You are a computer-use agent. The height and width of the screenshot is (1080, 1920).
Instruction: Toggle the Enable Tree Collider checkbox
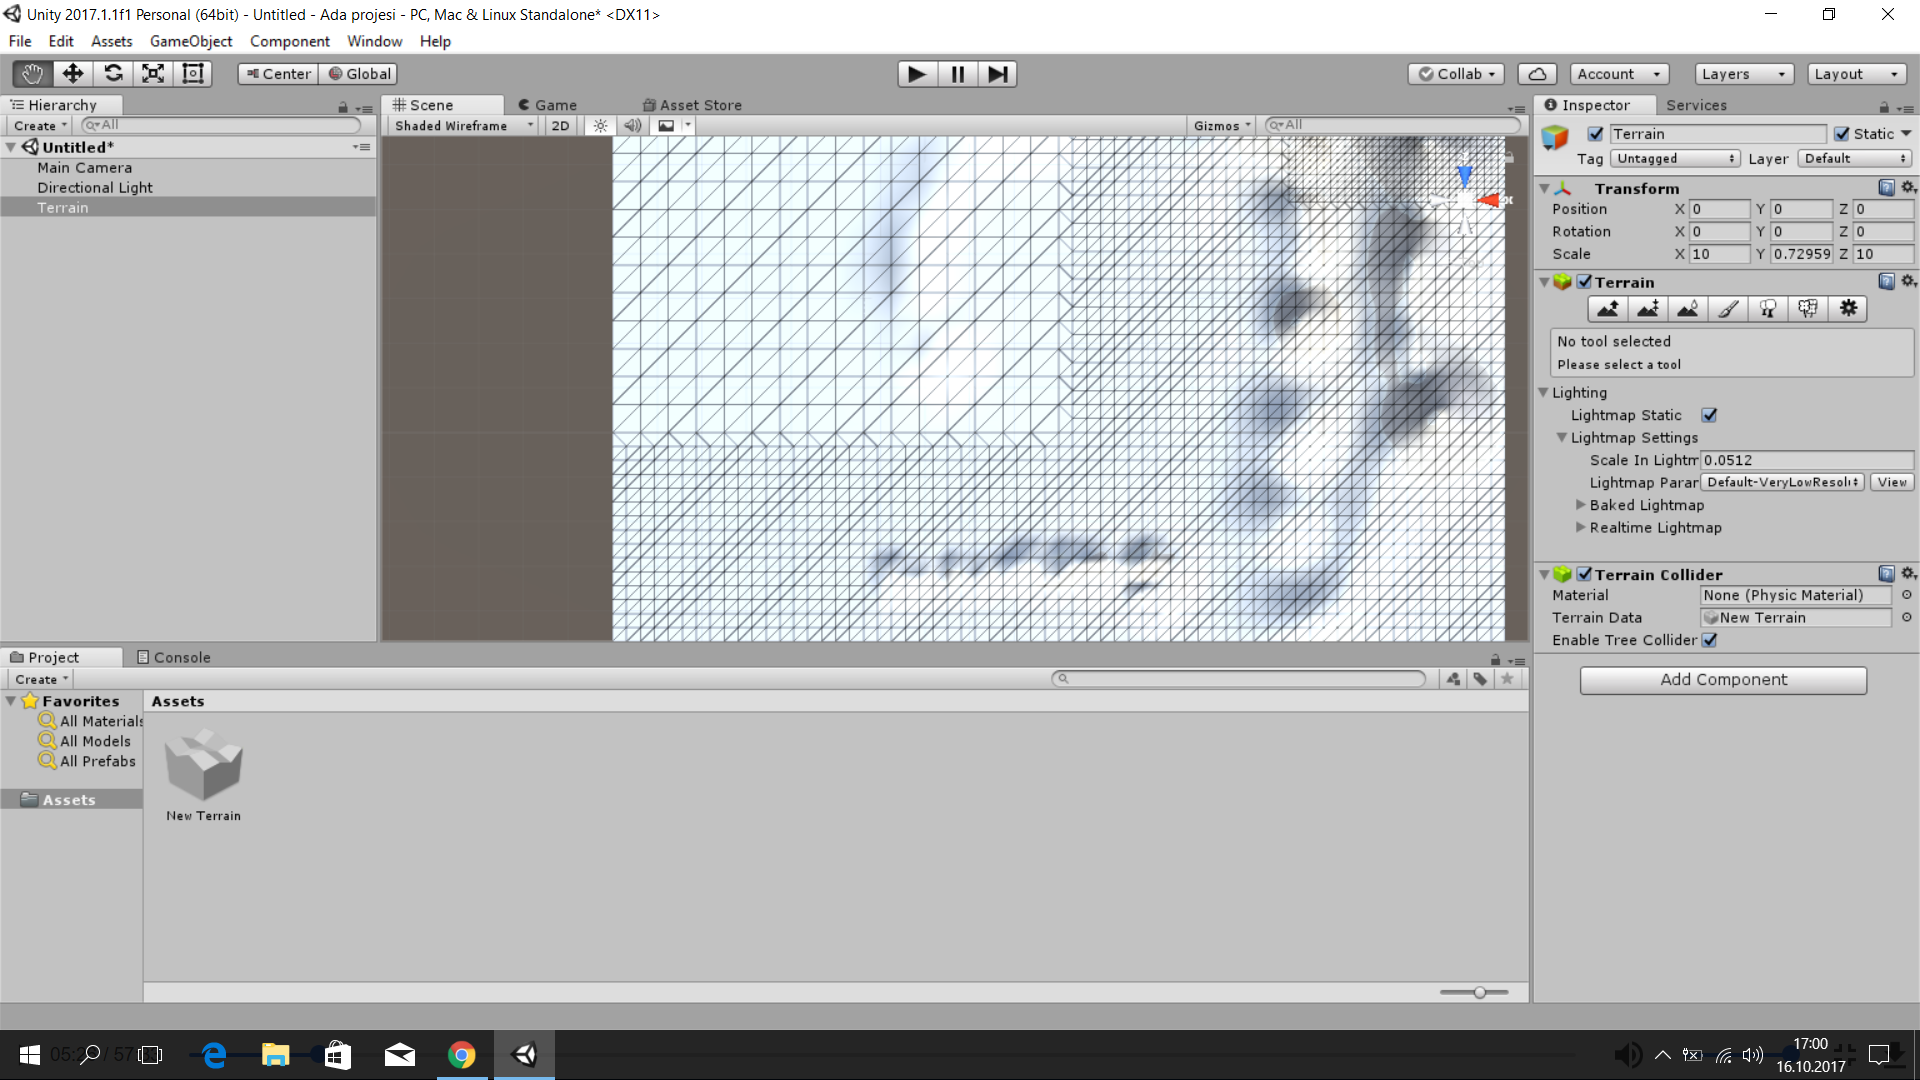[1709, 640]
